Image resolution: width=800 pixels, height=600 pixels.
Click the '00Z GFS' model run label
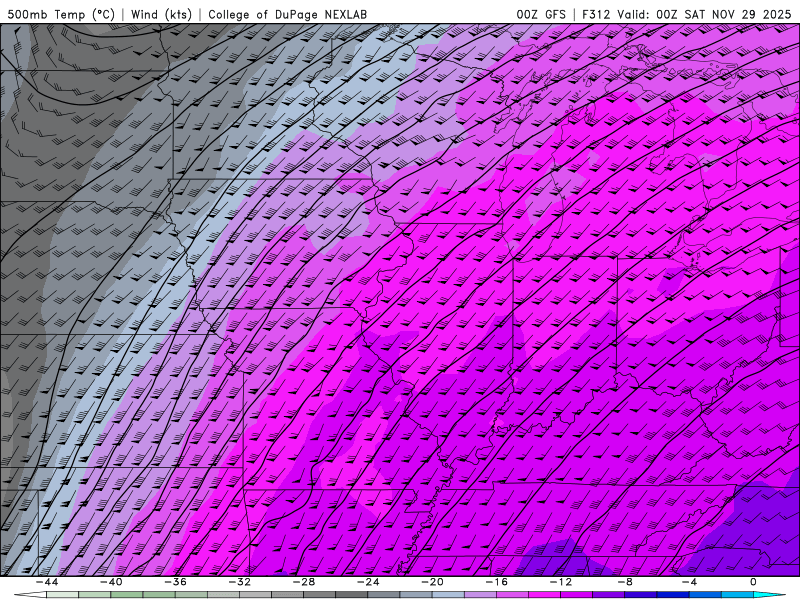pyautogui.click(x=541, y=14)
